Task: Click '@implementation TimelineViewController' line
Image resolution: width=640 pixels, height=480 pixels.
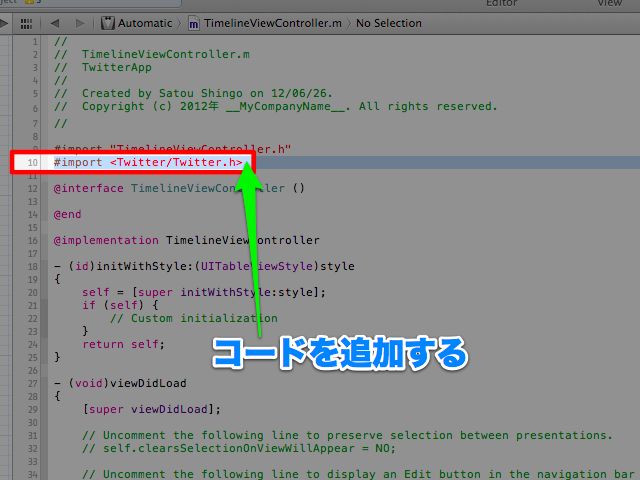Action: coord(187,240)
